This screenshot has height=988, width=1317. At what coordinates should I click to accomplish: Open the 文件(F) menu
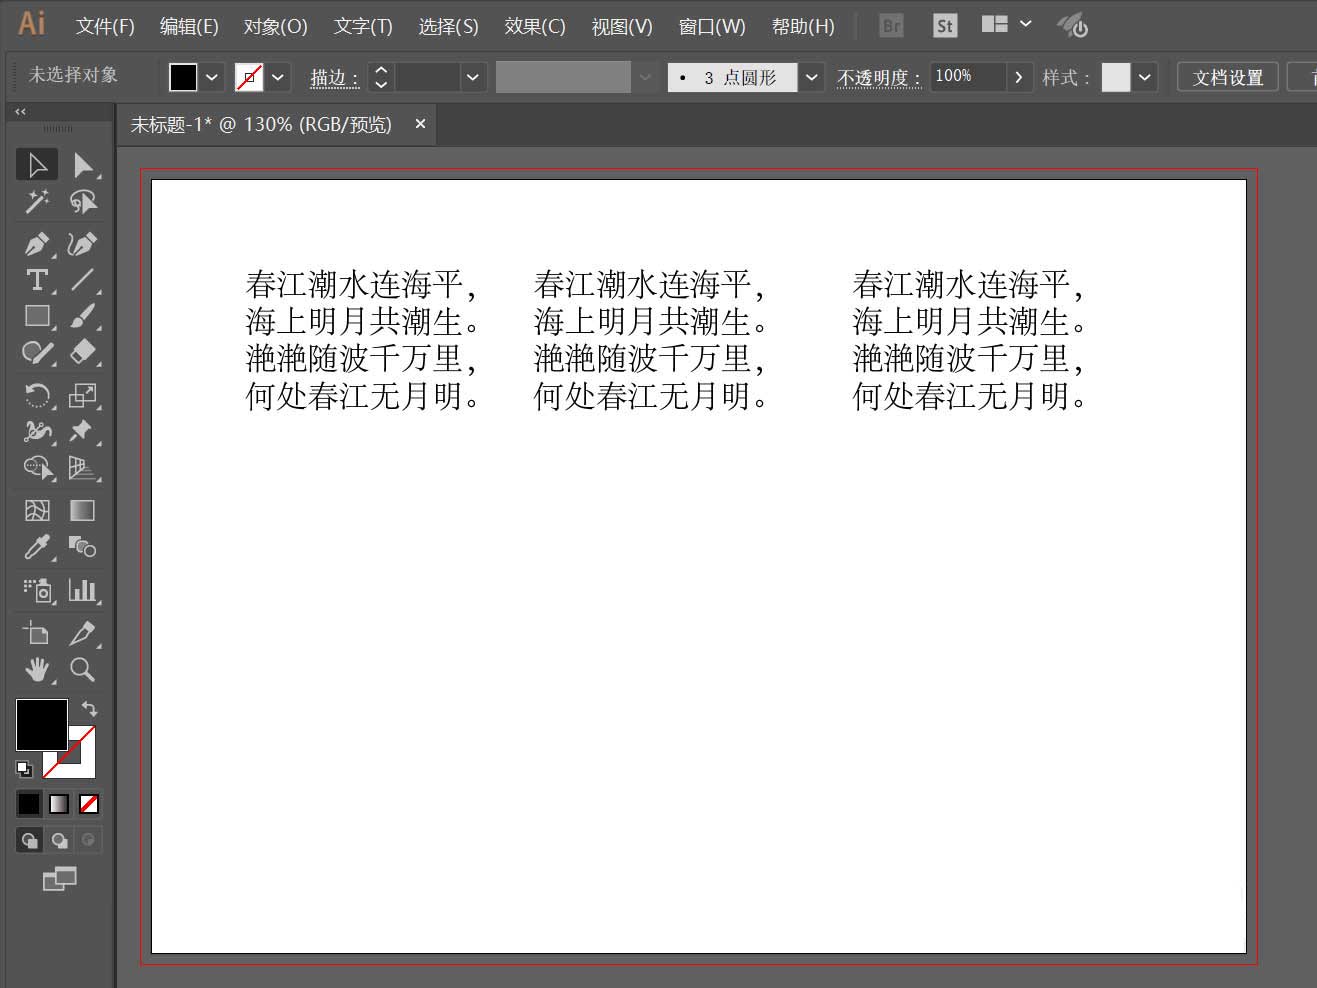[x=105, y=26]
